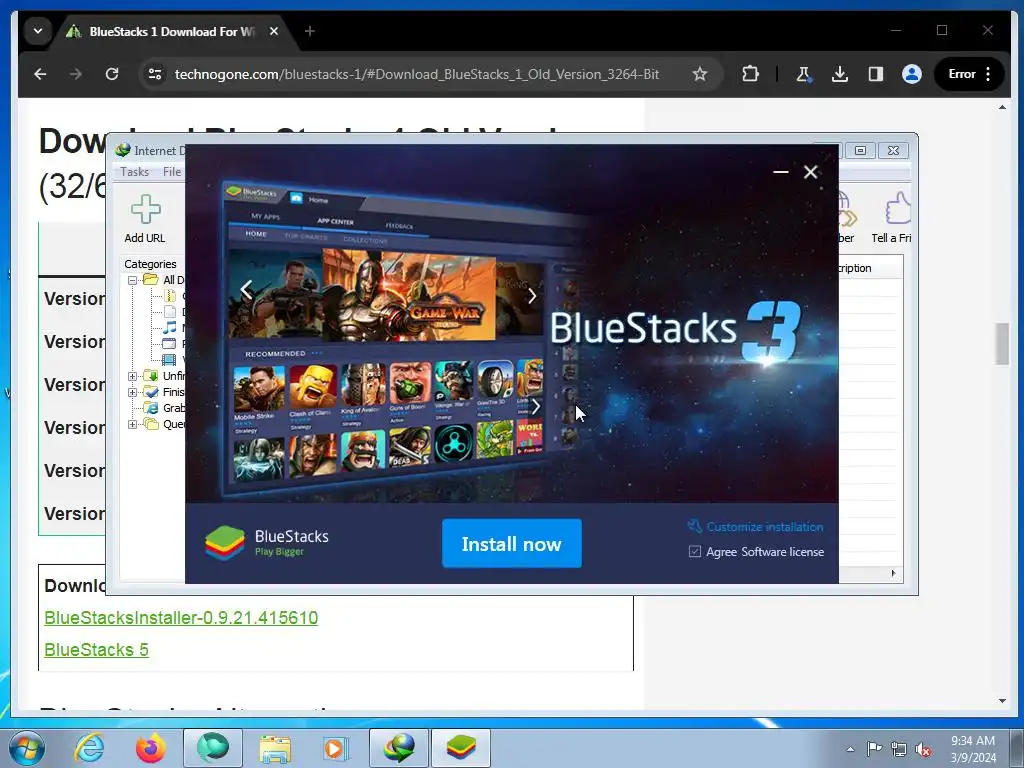Click the forward navigation arrow in Chrome
This screenshot has height=768, width=1024.
(x=76, y=74)
